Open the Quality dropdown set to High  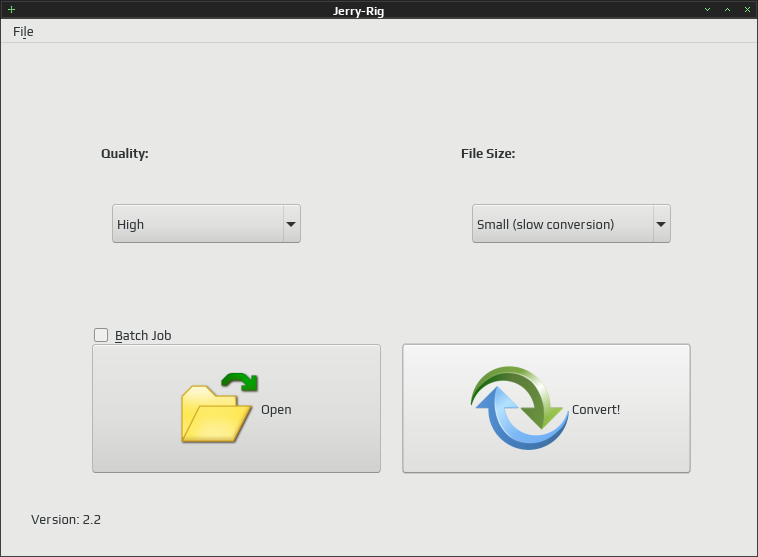pyautogui.click(x=206, y=224)
